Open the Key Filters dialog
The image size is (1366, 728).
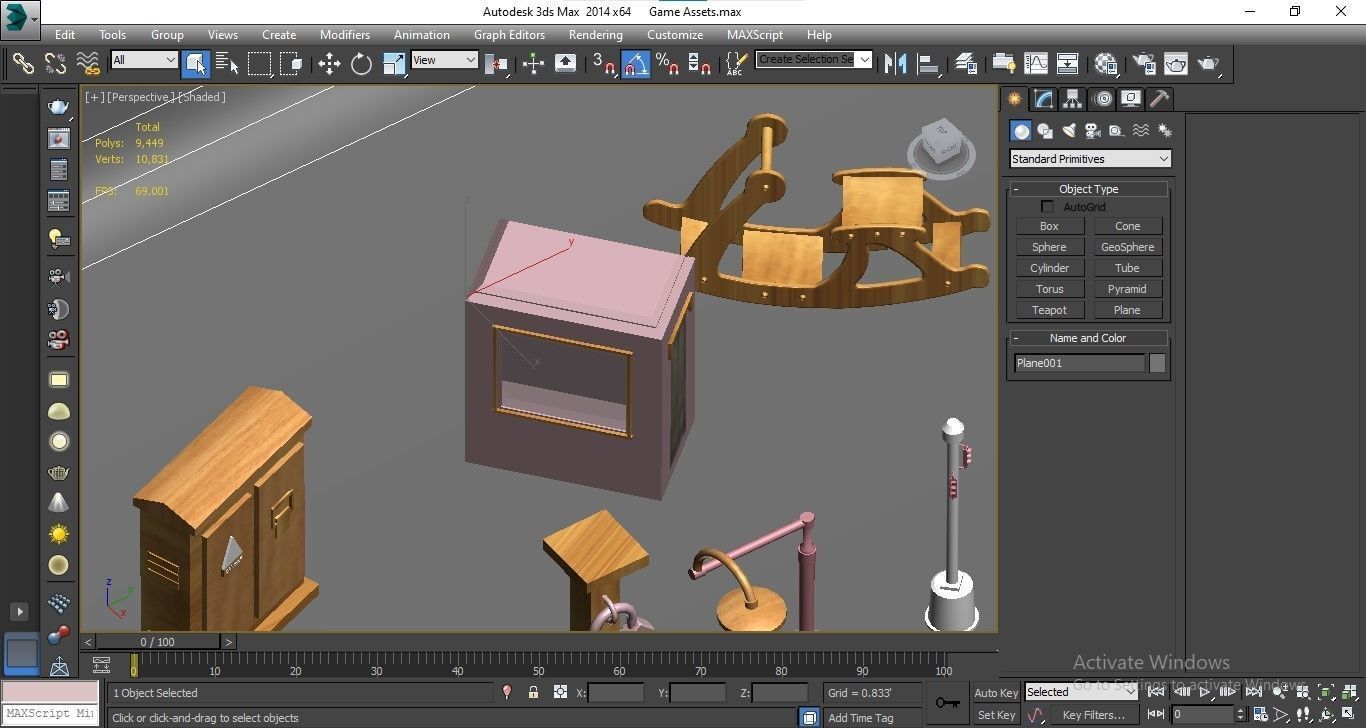[x=1093, y=715]
